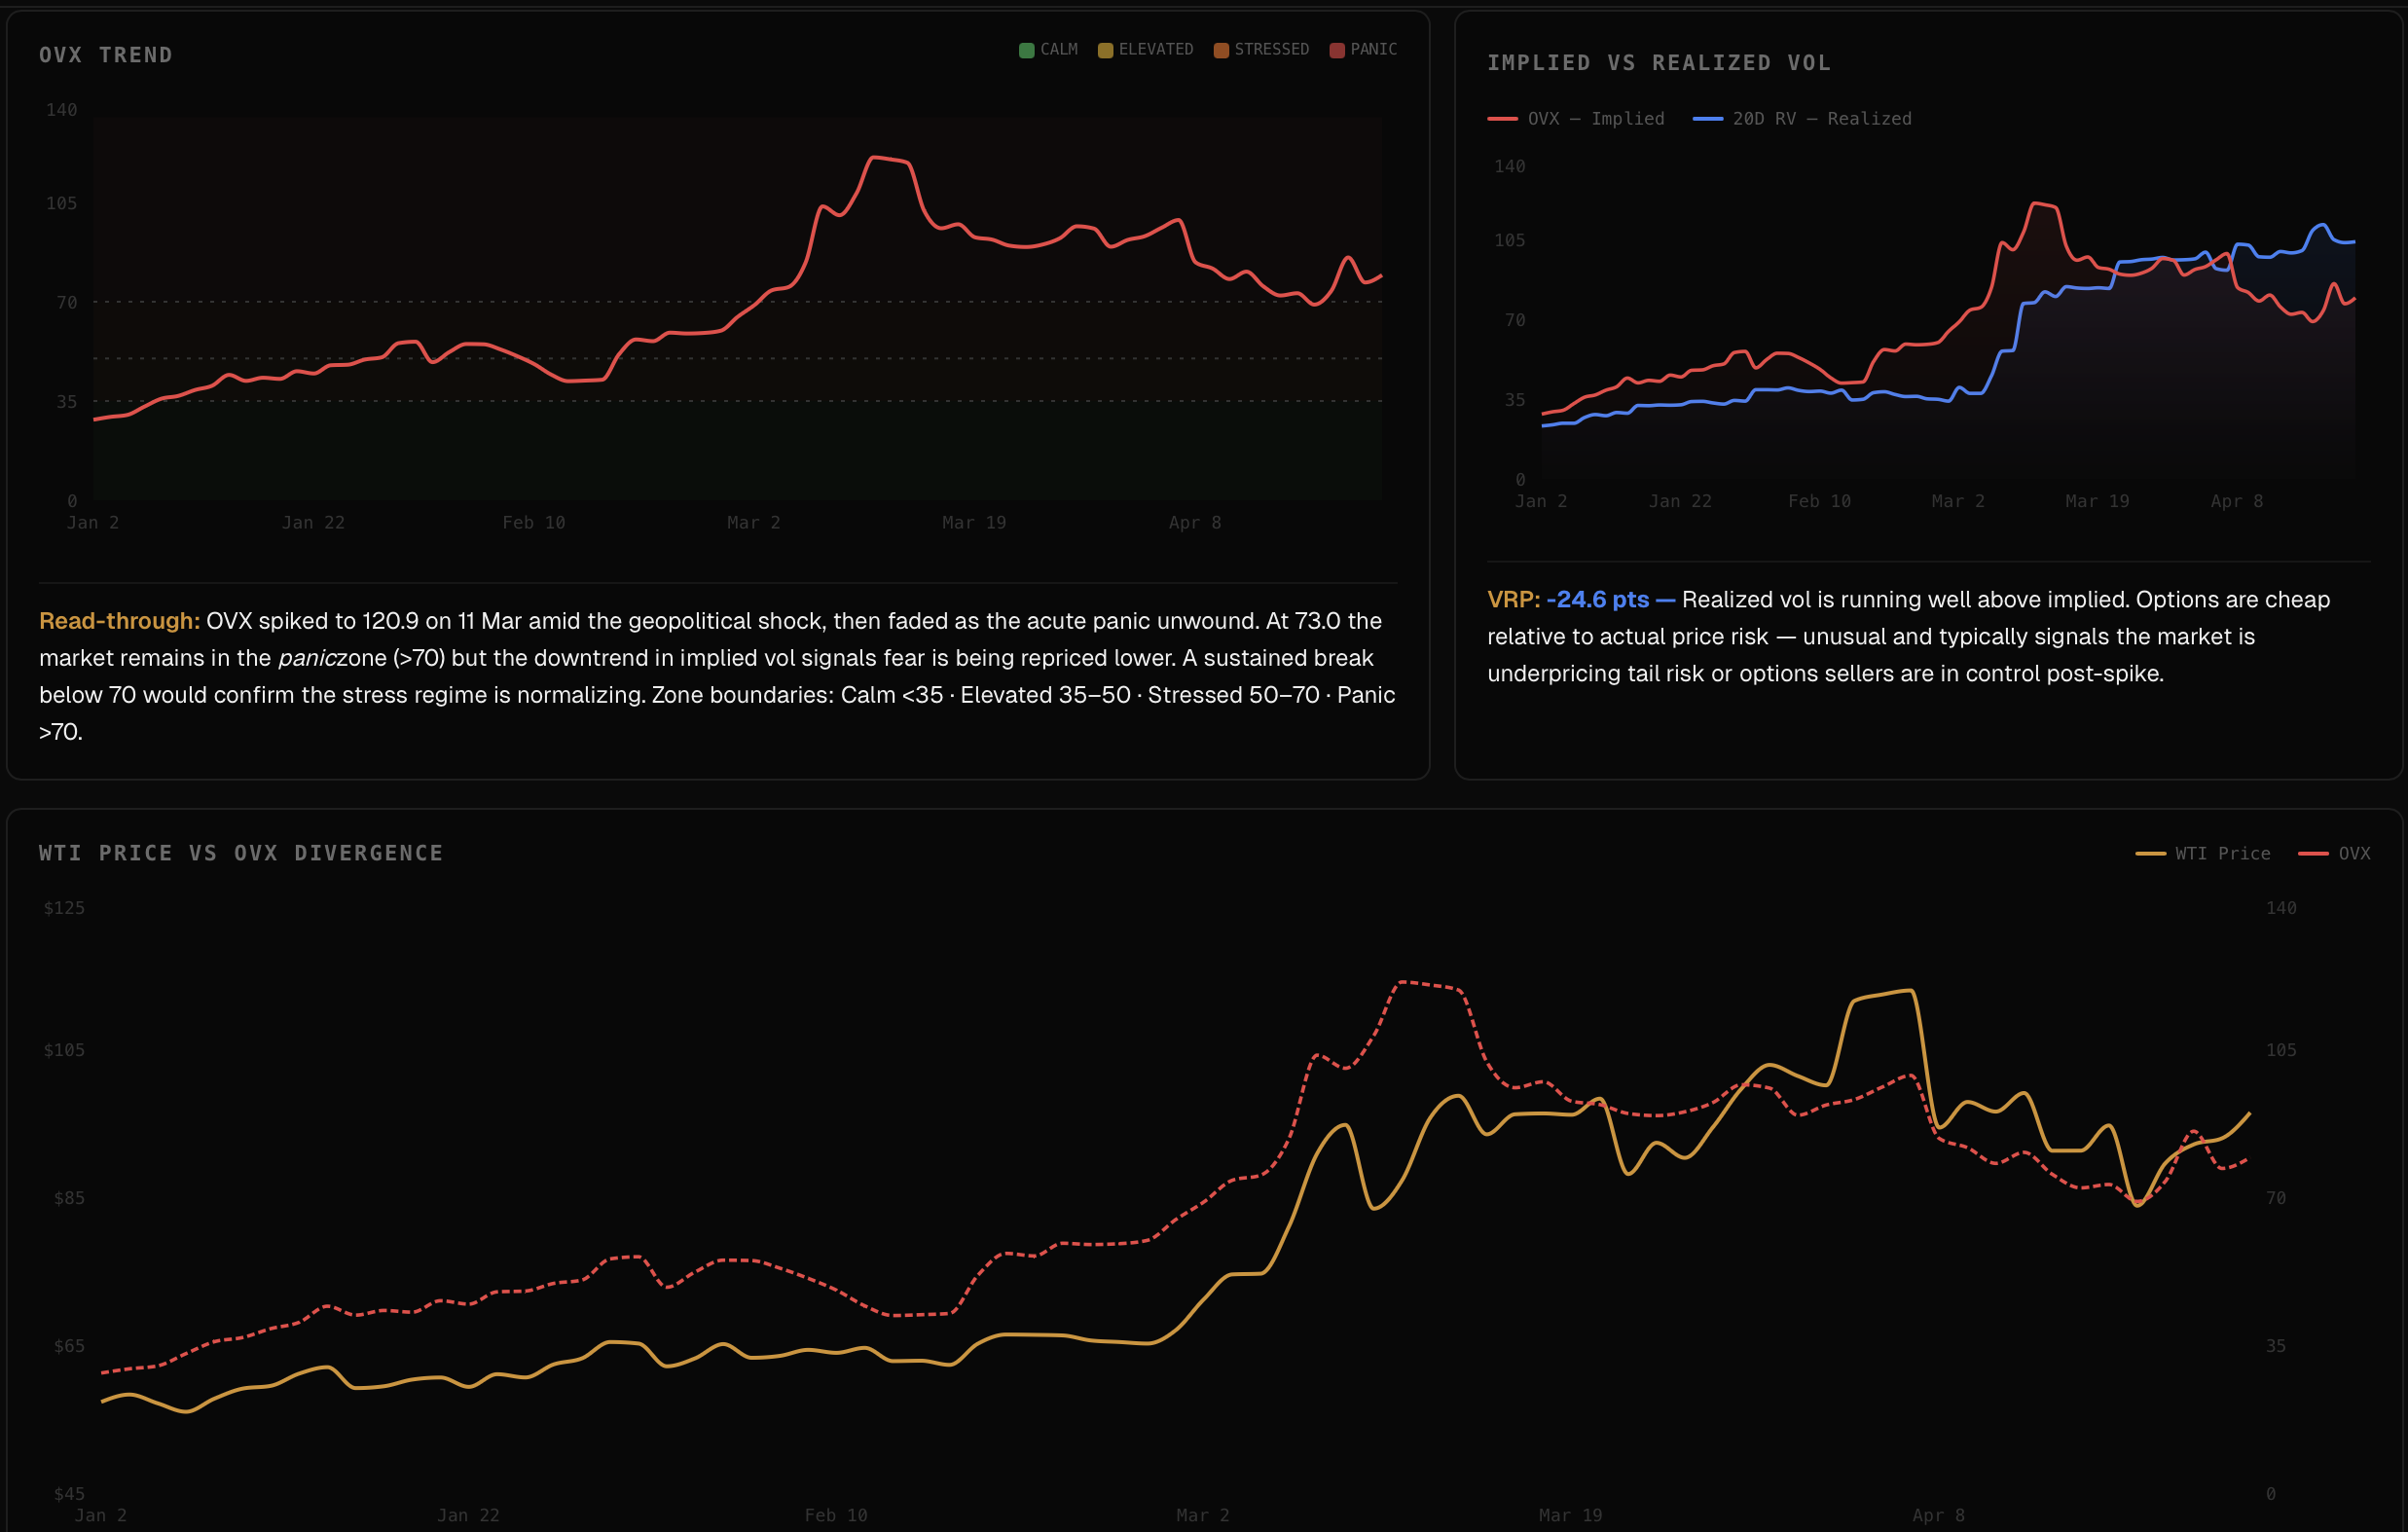Click the -24.6 pts value
The width and height of the screenshot is (2408, 1532).
1598,599
